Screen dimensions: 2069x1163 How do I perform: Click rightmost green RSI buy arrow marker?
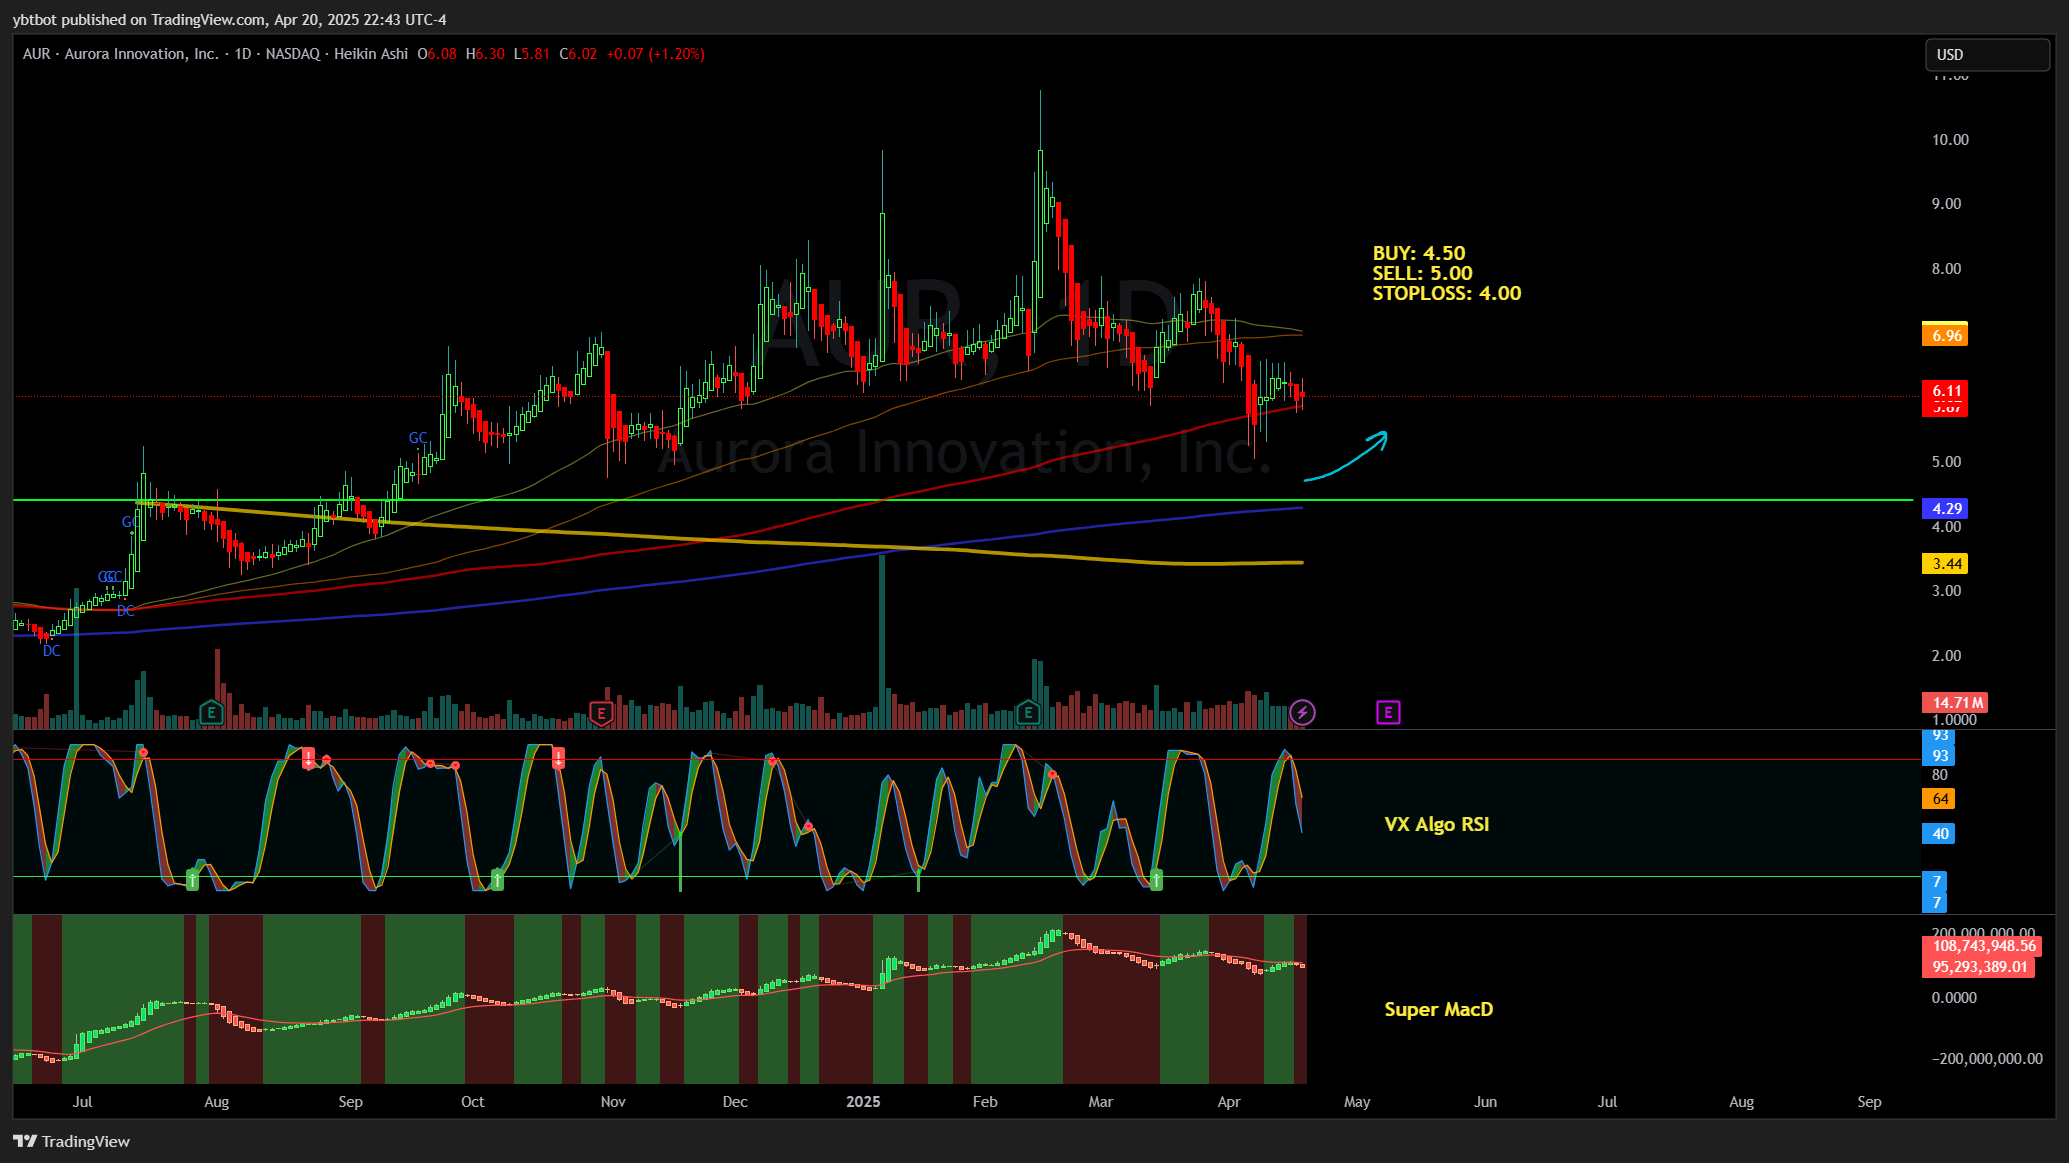coord(1156,880)
